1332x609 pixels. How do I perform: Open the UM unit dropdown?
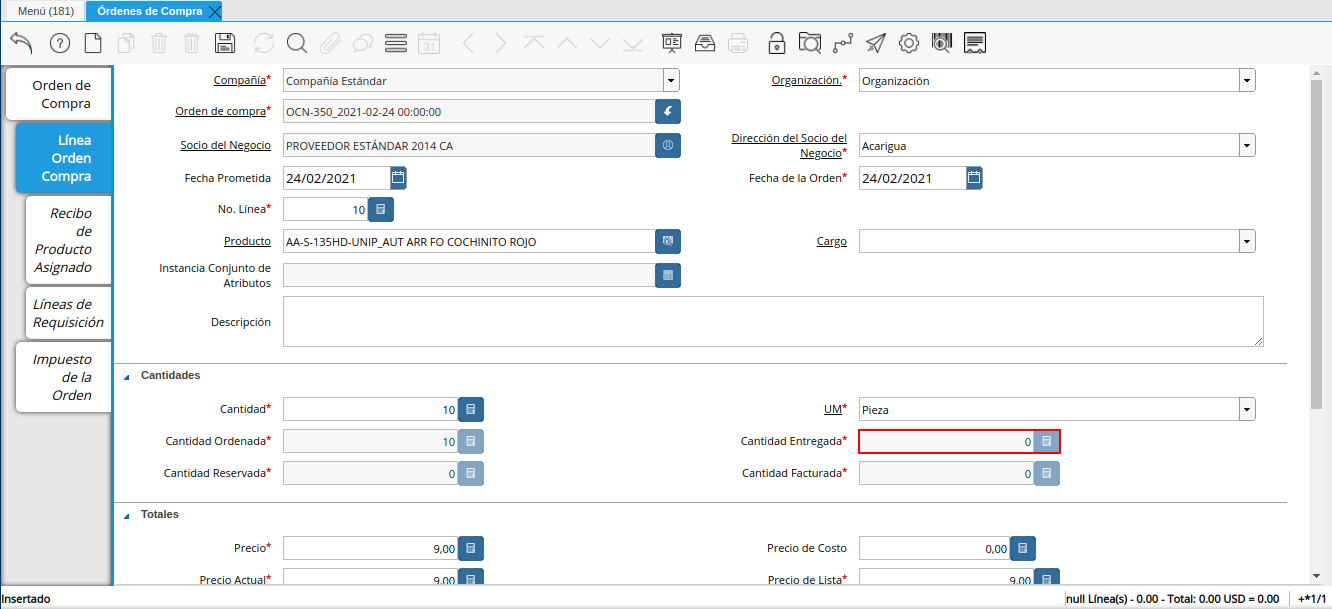(x=1247, y=409)
